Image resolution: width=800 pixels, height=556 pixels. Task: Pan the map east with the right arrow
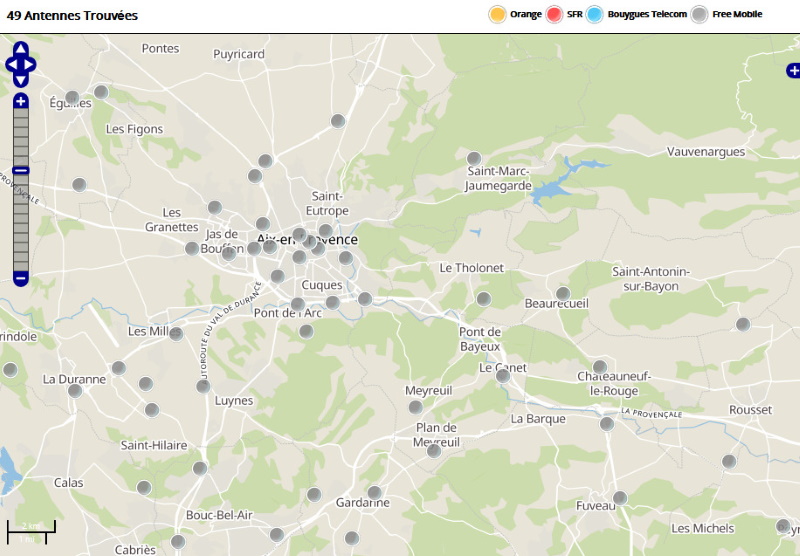click(x=31, y=65)
